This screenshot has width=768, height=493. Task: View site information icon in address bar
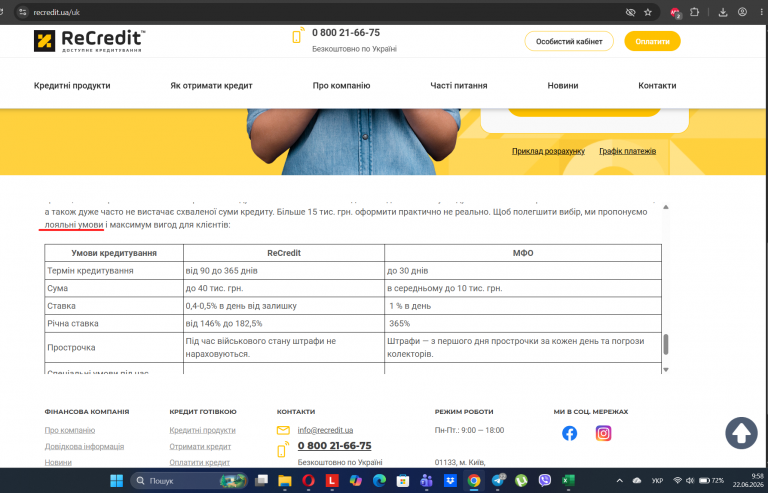[23, 12]
